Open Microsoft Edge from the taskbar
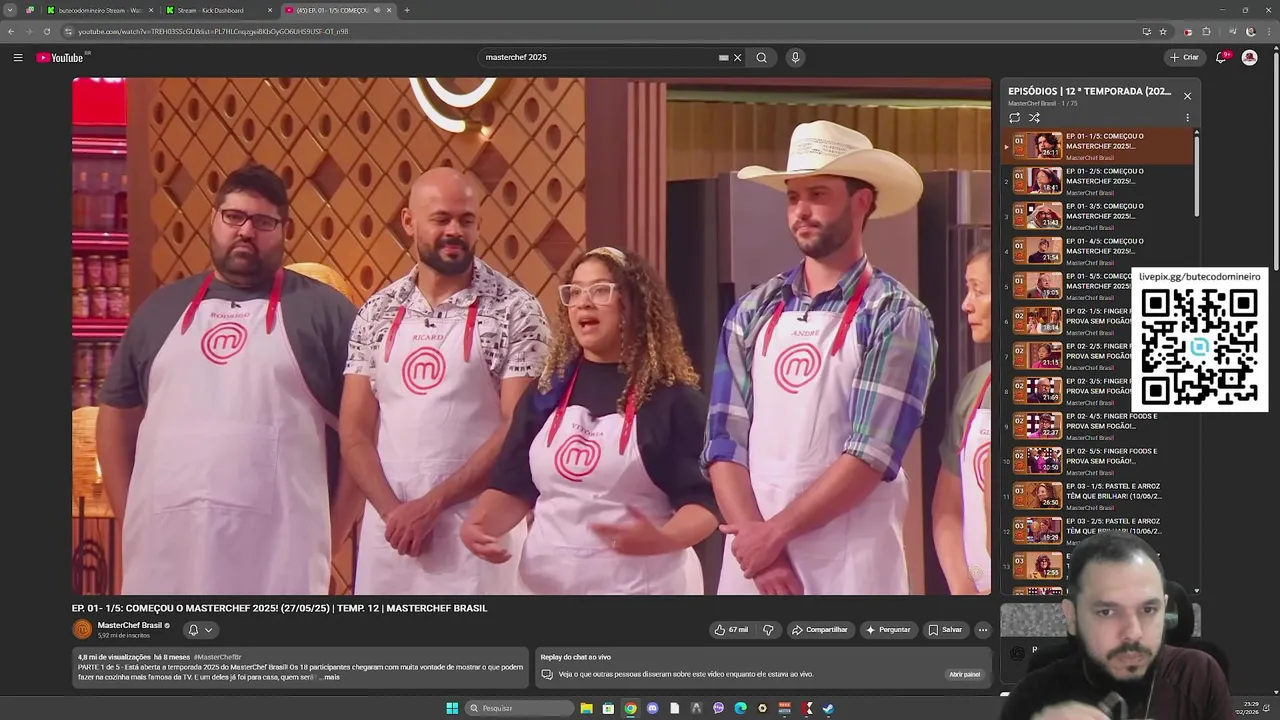The image size is (1280, 720). click(740, 708)
